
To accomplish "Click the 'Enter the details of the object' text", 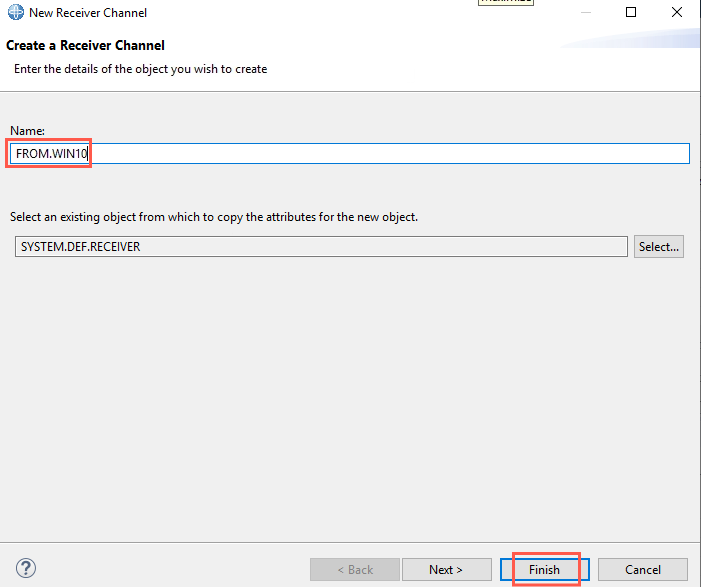I will point(140,69).
